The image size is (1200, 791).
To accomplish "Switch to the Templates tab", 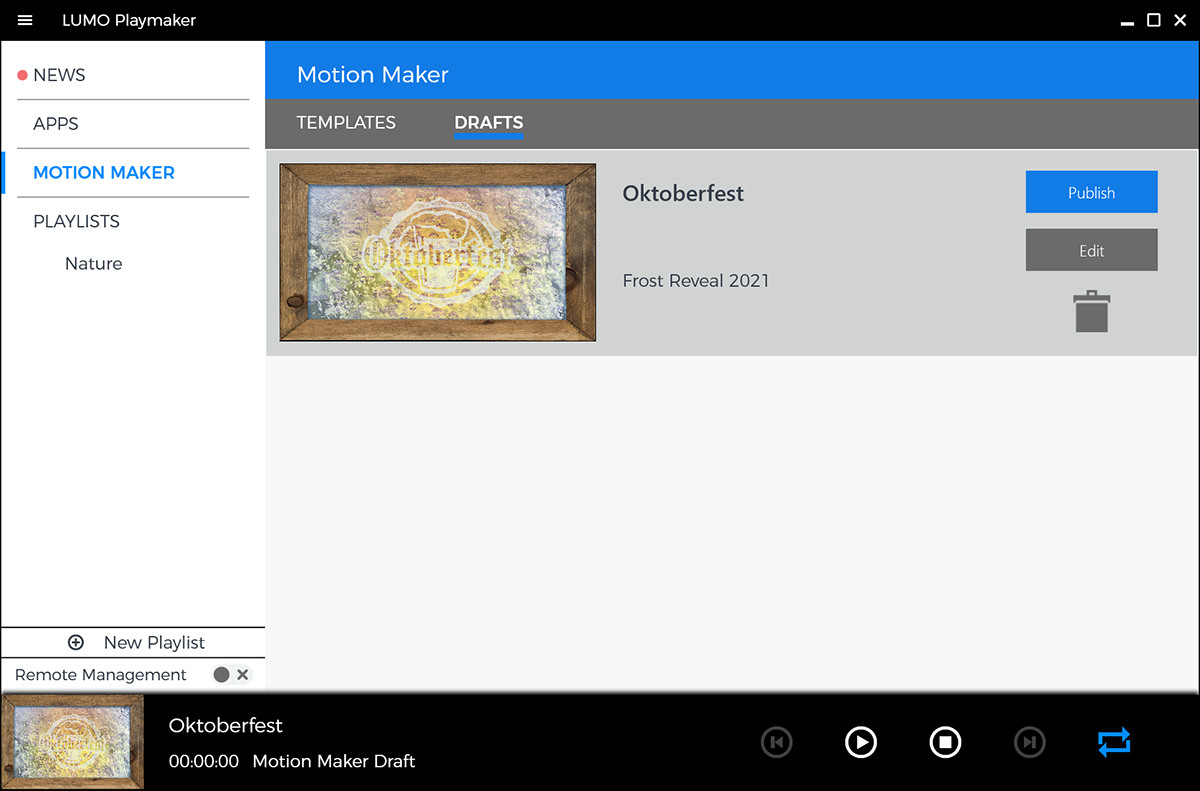I will [346, 123].
